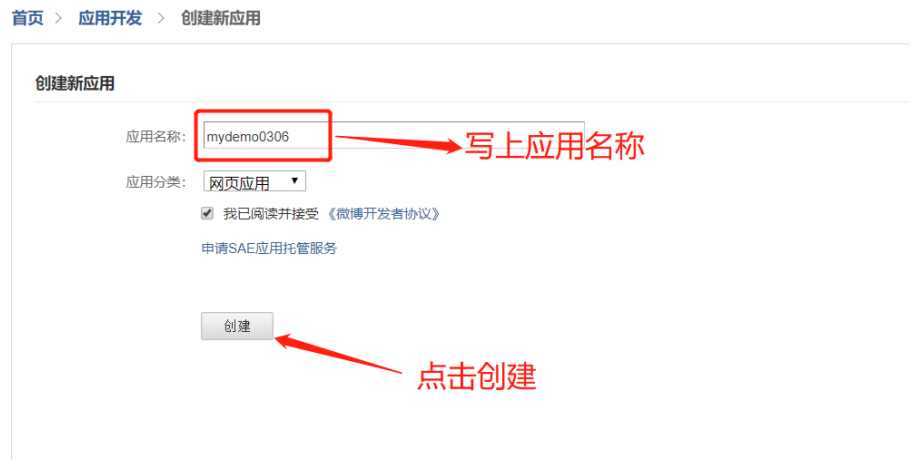
Task: Go to 首页 in the breadcrumb
Action: click(28, 18)
